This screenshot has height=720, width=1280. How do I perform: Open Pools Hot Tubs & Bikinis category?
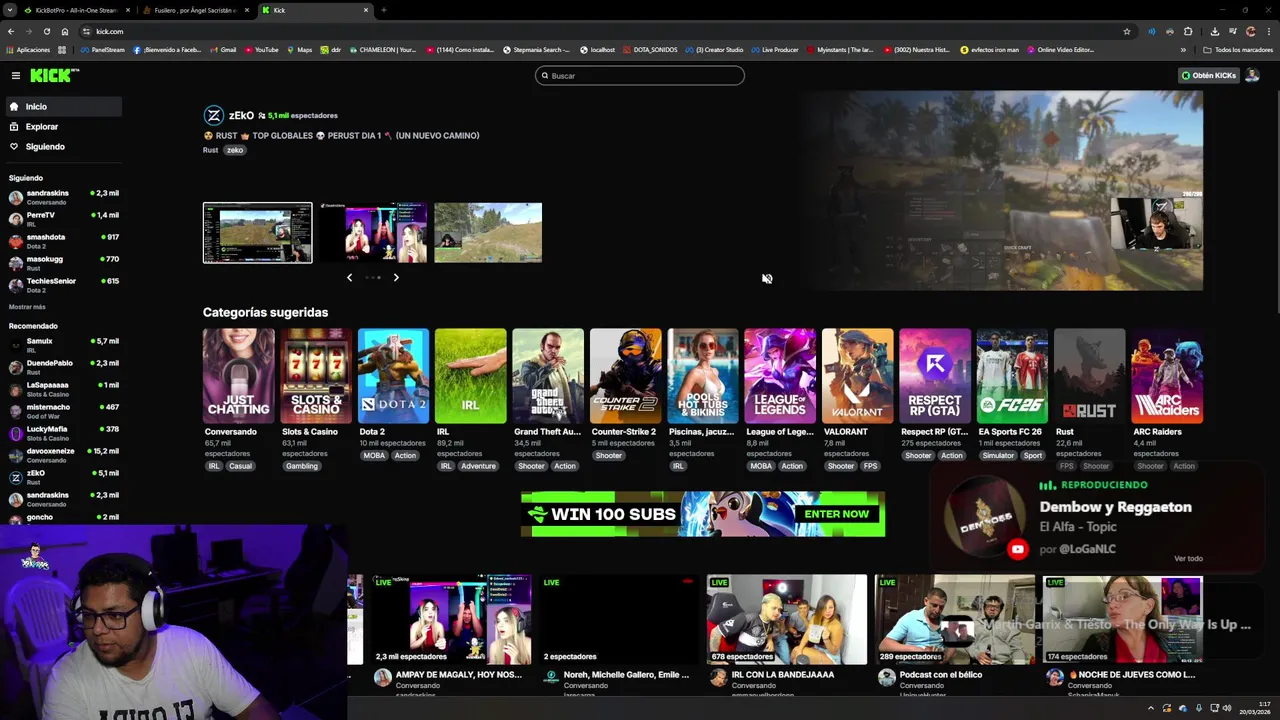703,376
